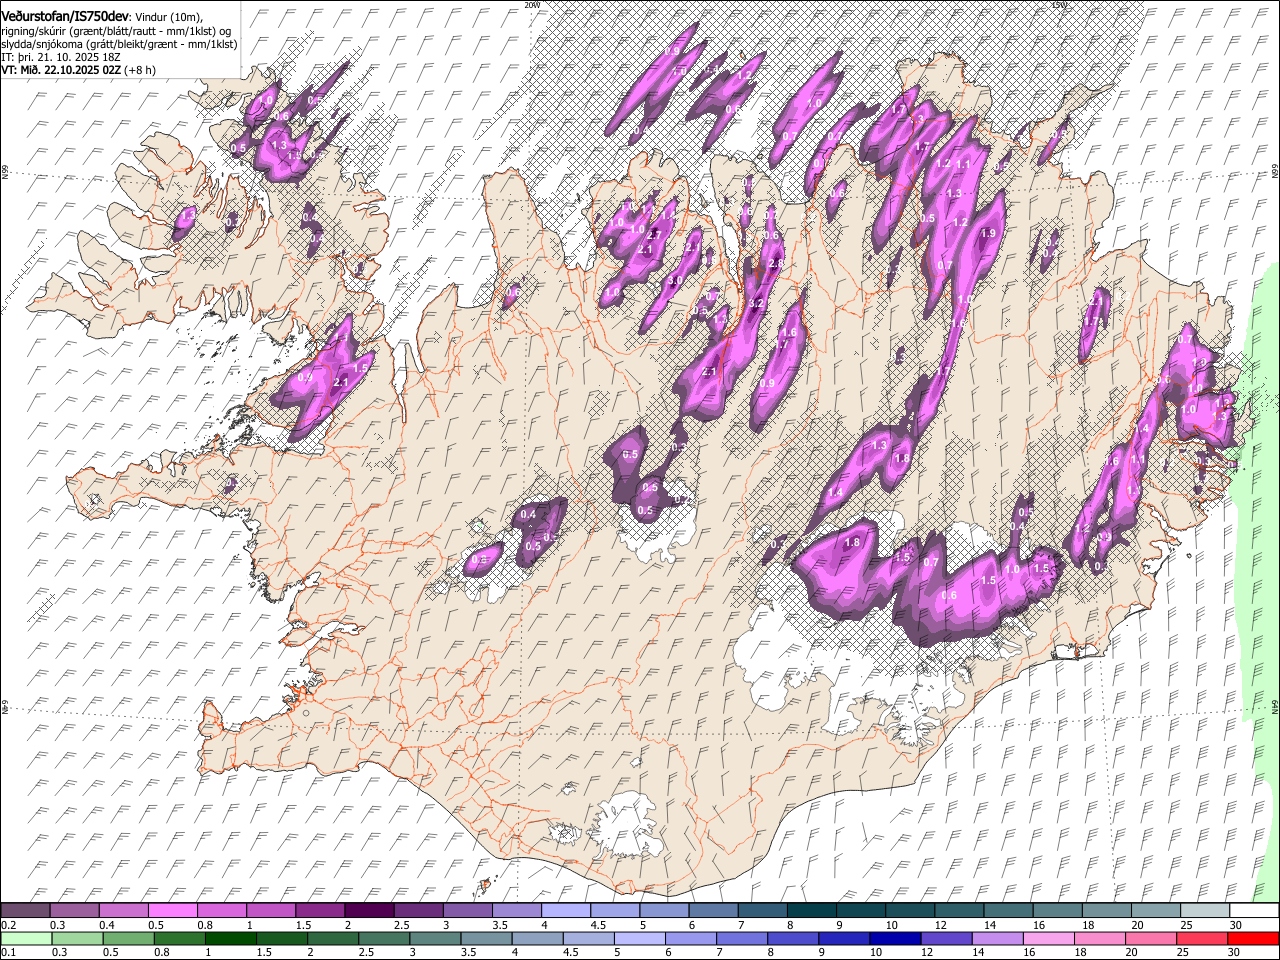Screen dimensions: 1280x960
Task: Click the Veðurstofan/IS750dev title text
Action: point(65,16)
